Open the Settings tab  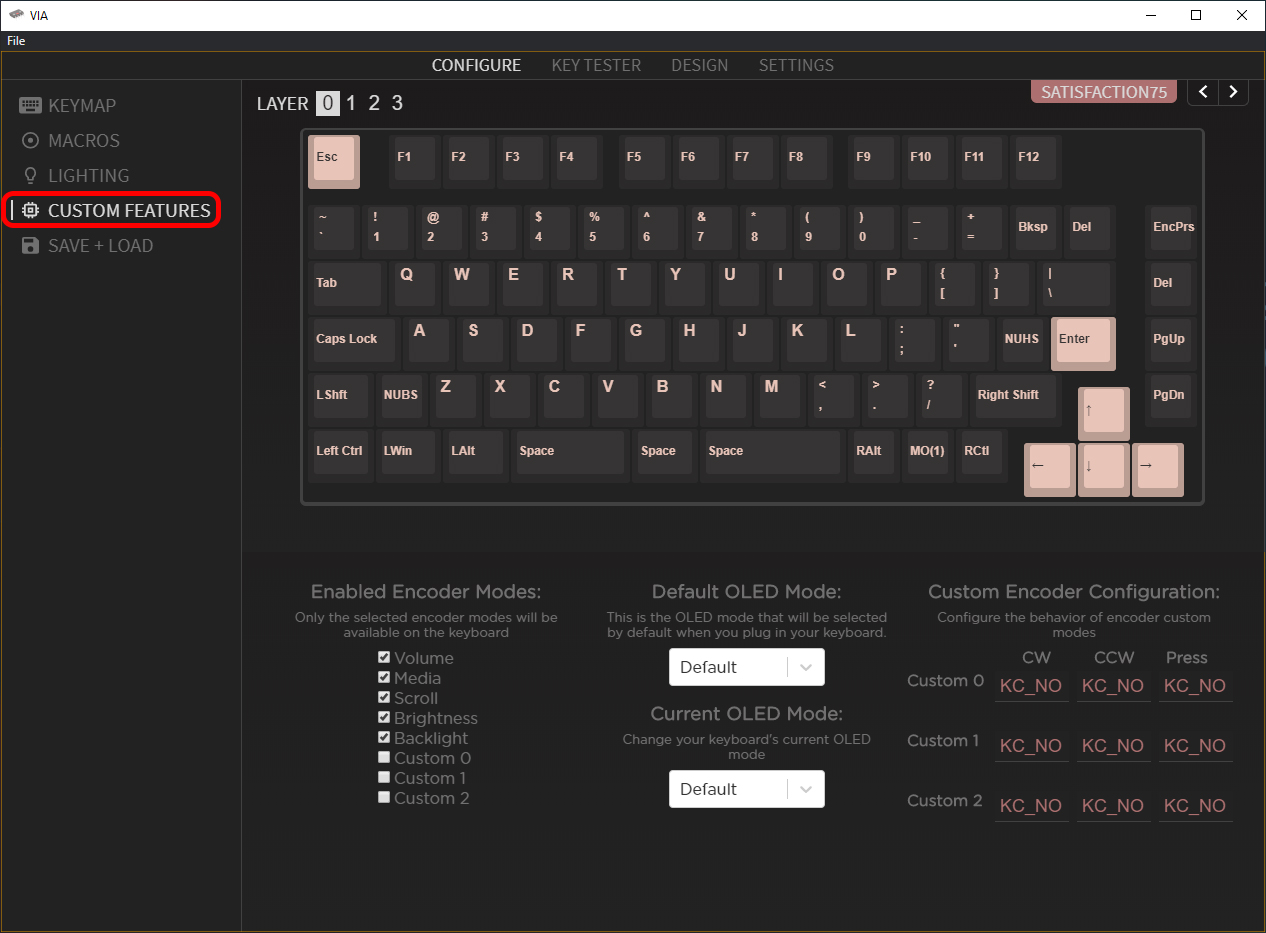(796, 65)
